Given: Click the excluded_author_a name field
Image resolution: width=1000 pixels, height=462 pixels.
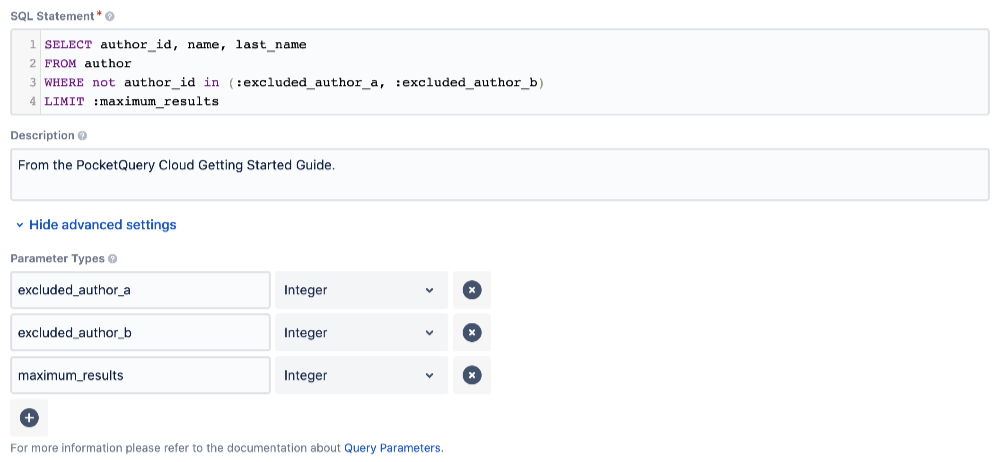Looking at the screenshot, I should pyautogui.click(x=140, y=290).
